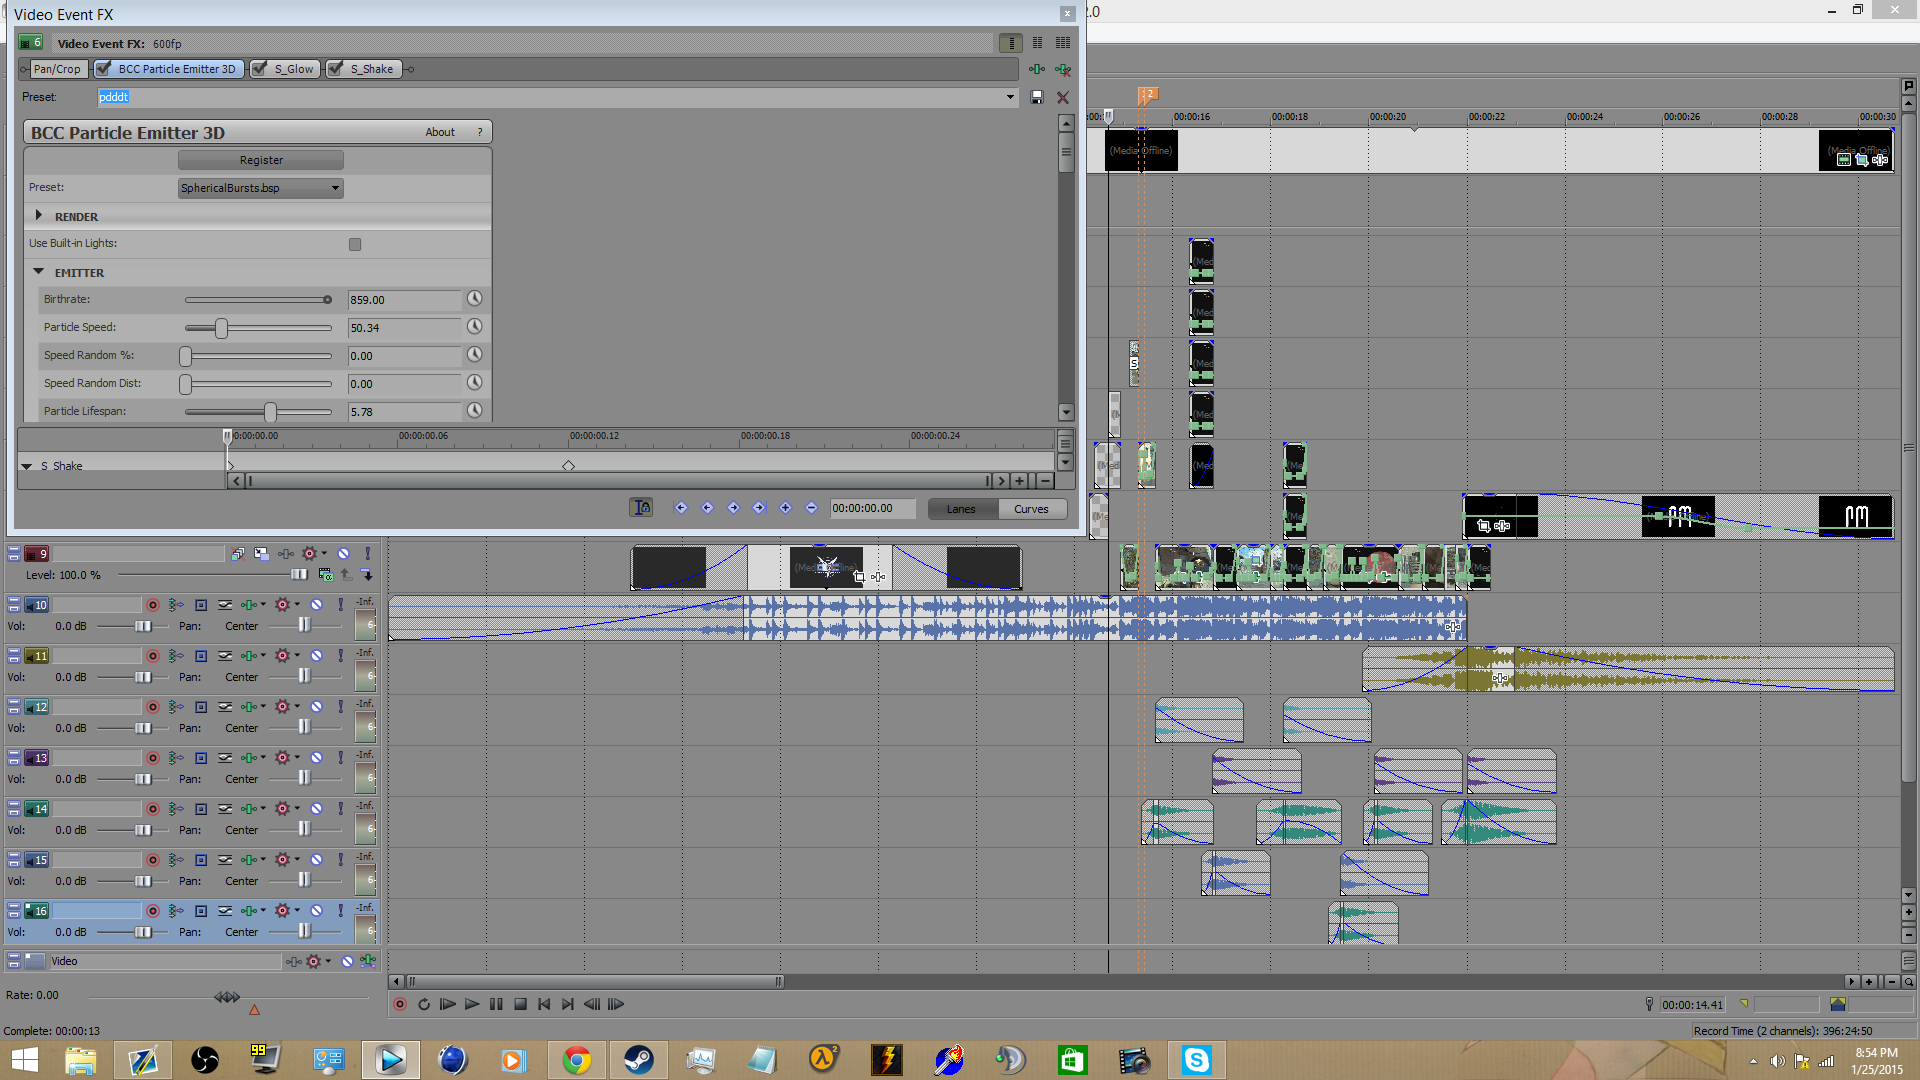Click the Delete Preset X icon
The width and height of the screenshot is (1920, 1080).
point(1063,97)
